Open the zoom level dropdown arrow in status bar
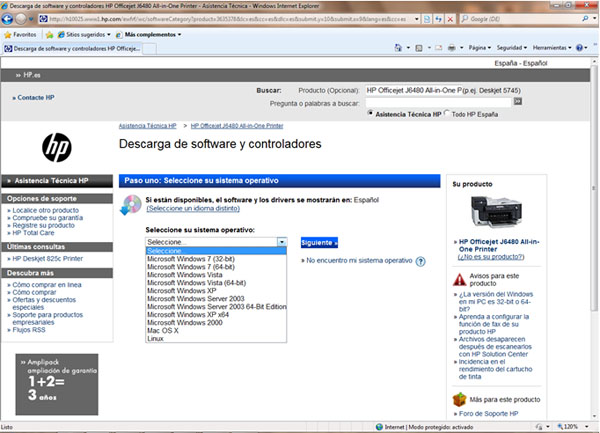Screen dimensions: 600x433 586,426
